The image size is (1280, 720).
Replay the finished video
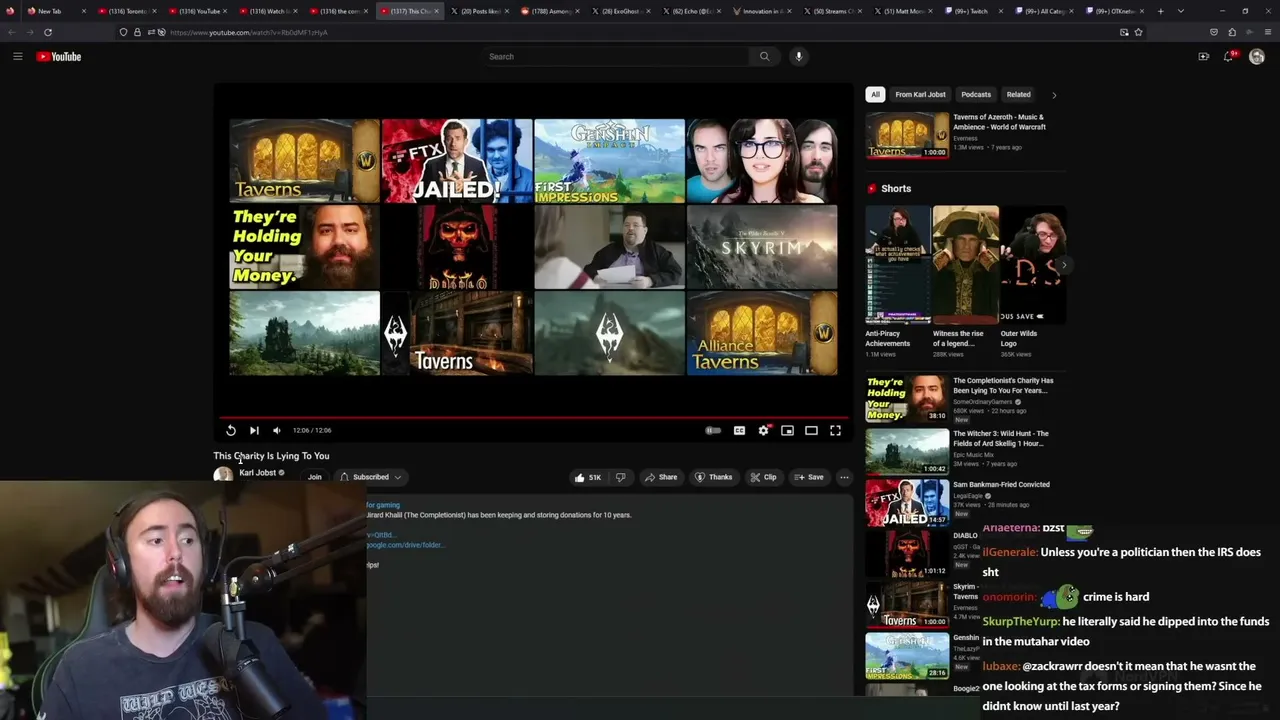231,430
